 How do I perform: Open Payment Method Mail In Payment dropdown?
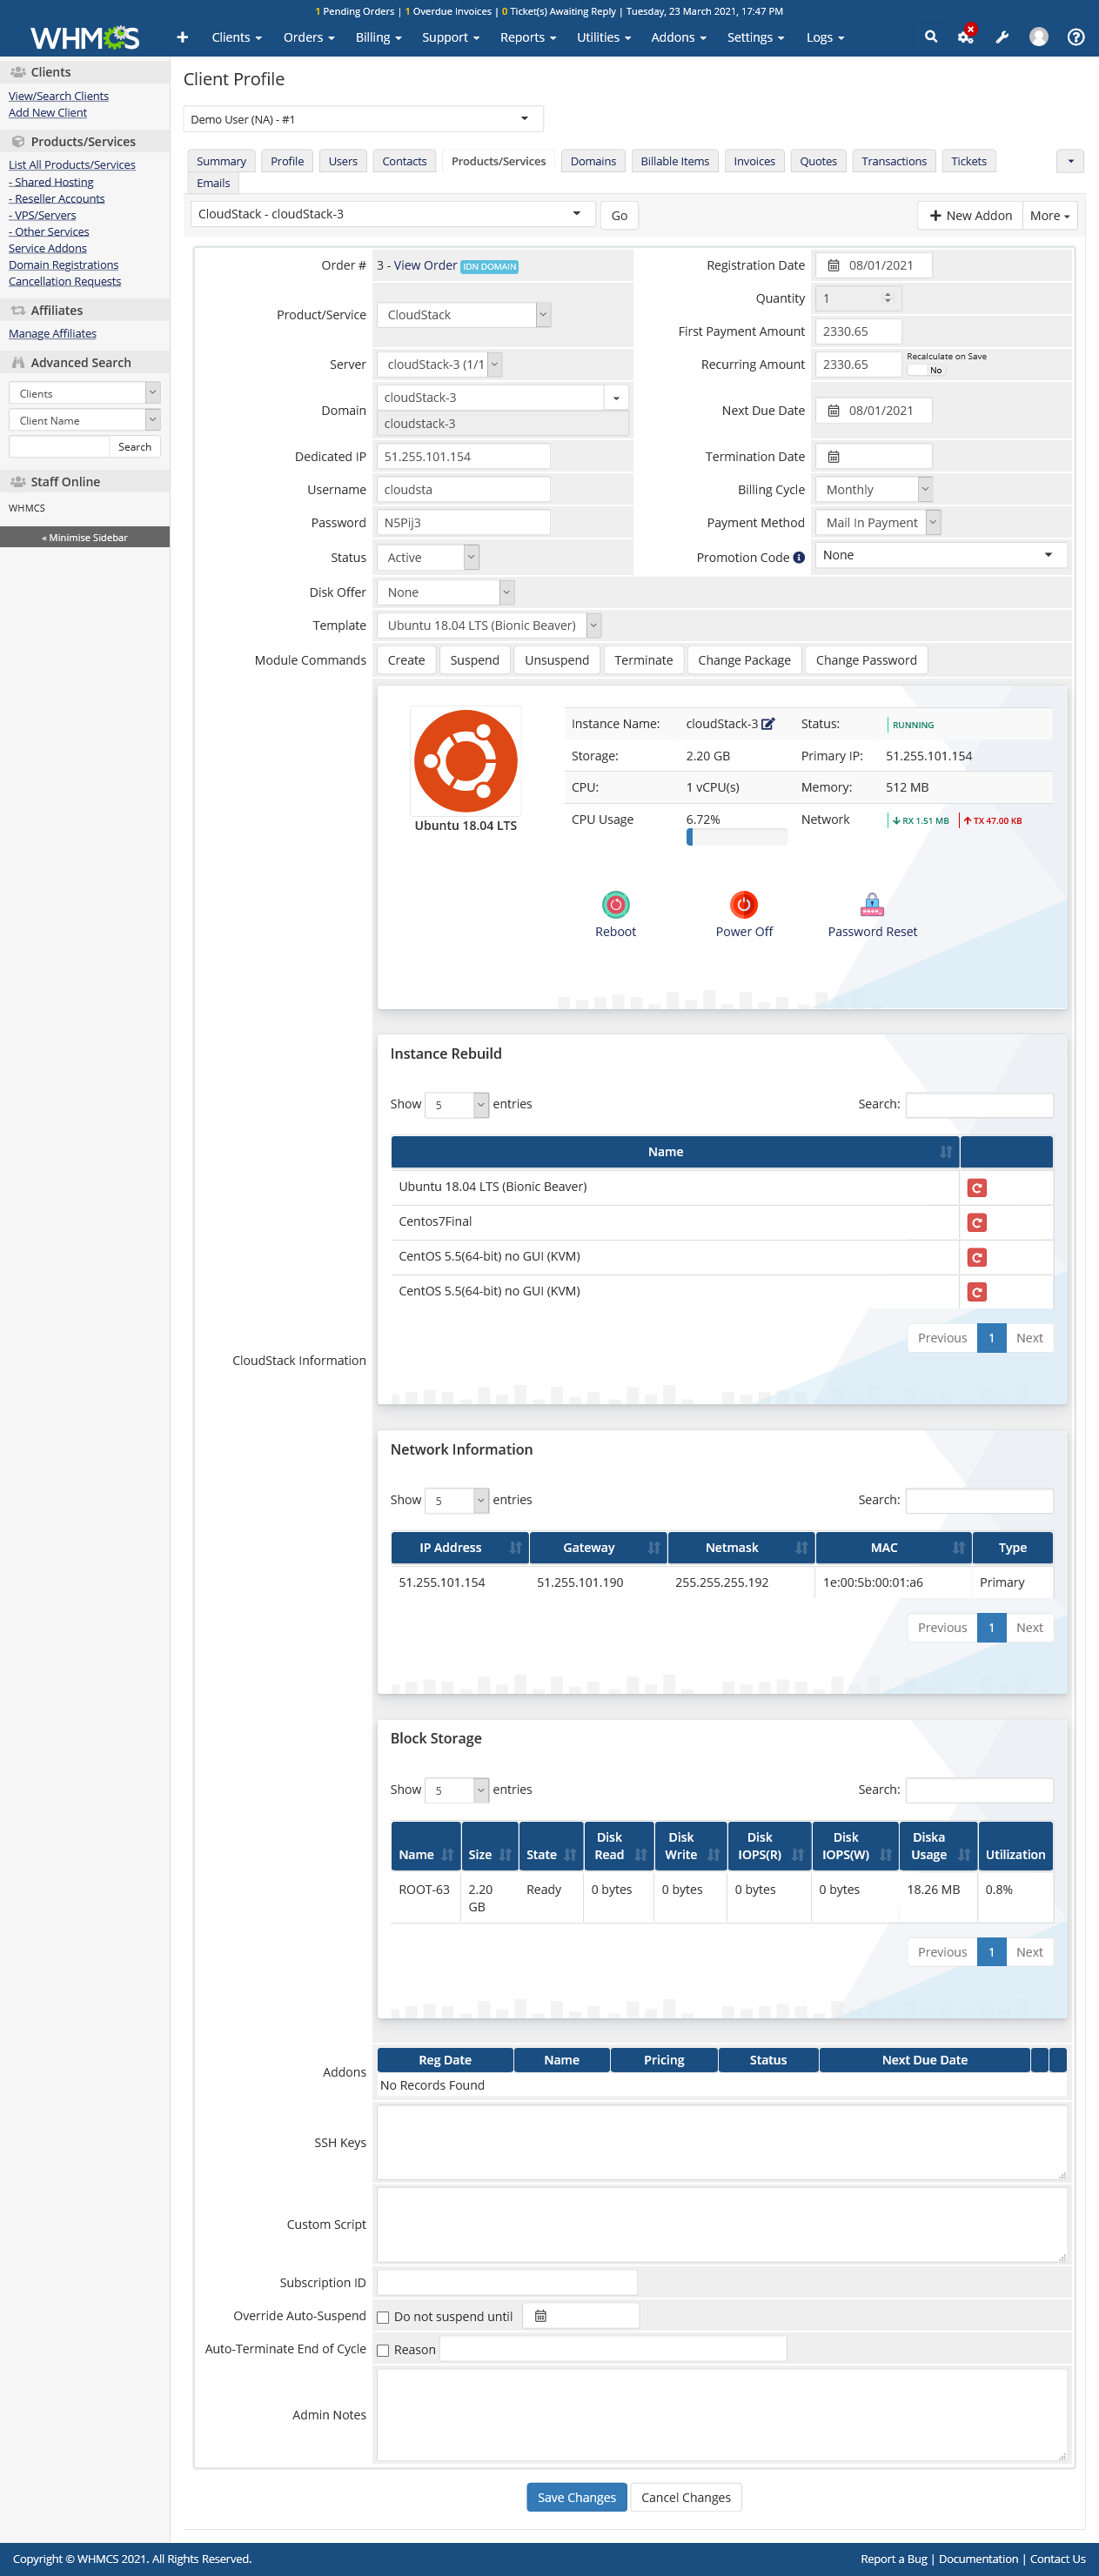[x=878, y=523]
